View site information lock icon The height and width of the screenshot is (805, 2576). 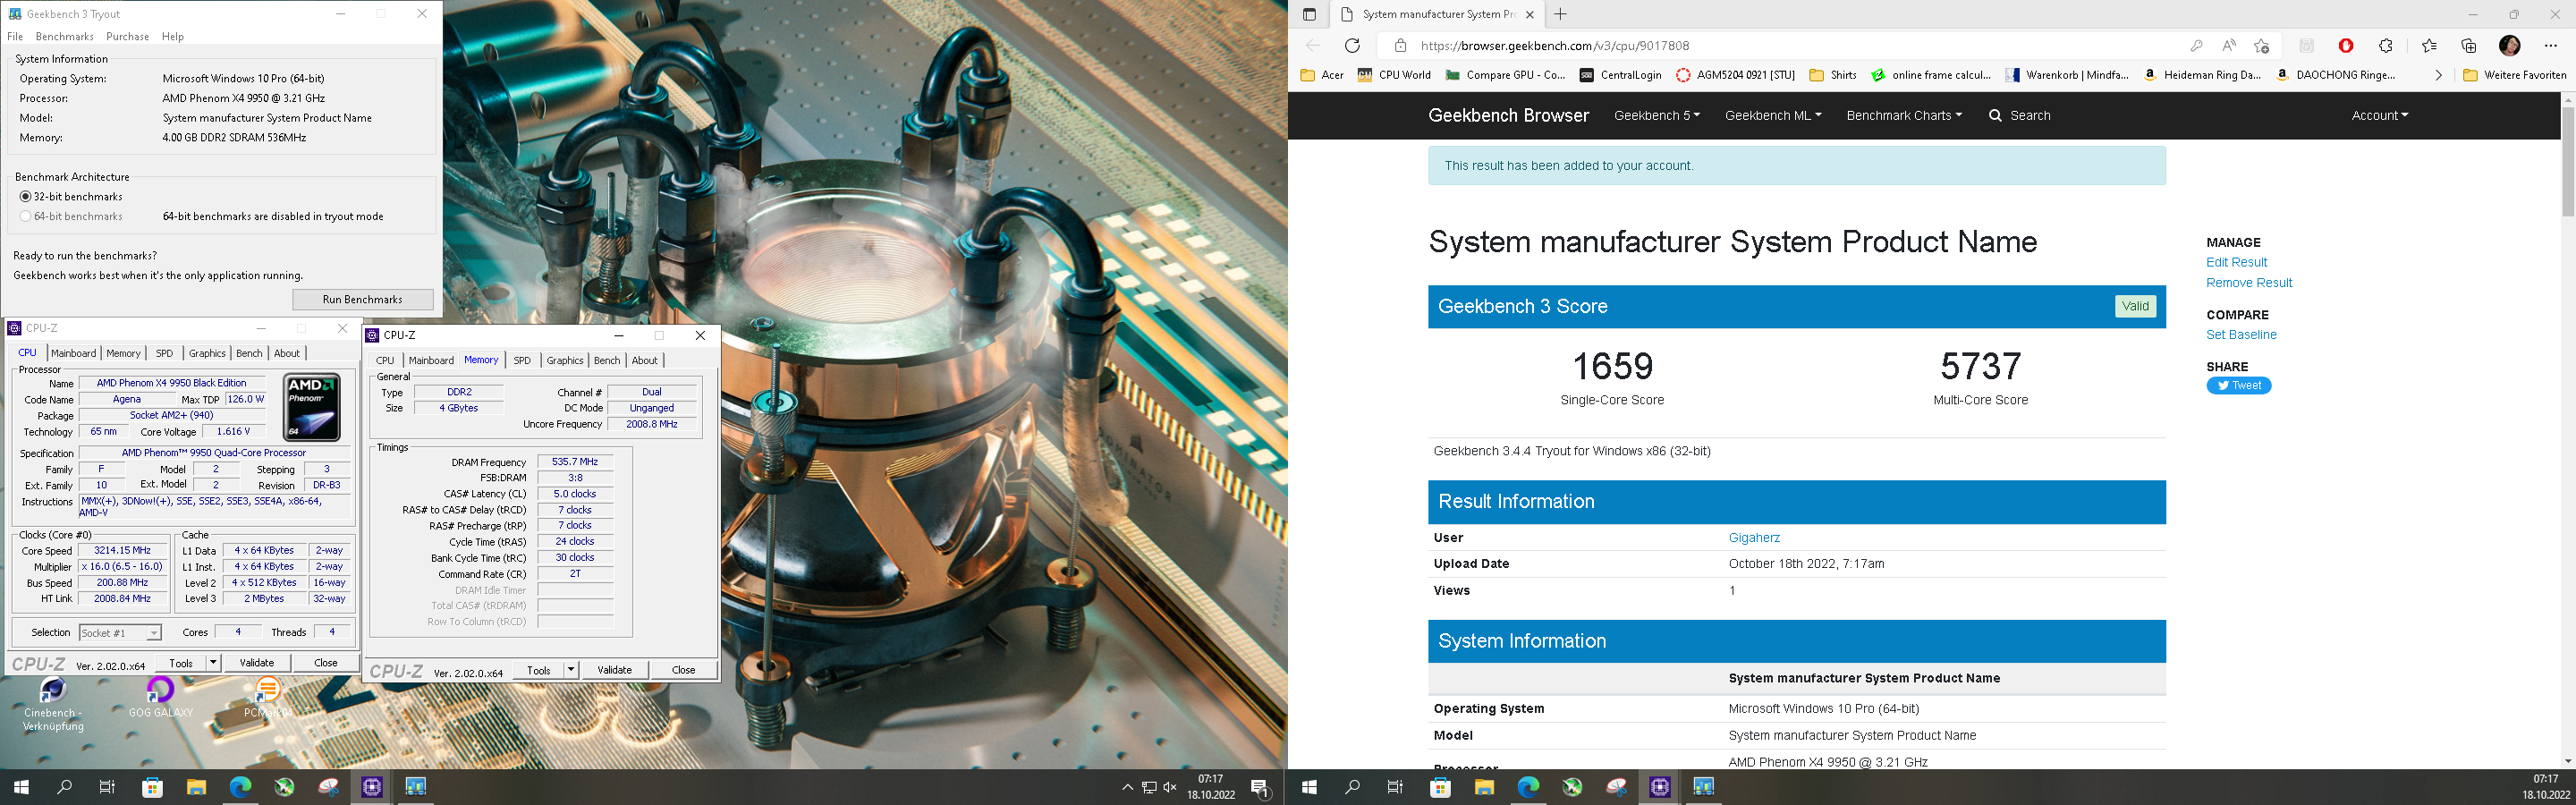pos(1400,45)
